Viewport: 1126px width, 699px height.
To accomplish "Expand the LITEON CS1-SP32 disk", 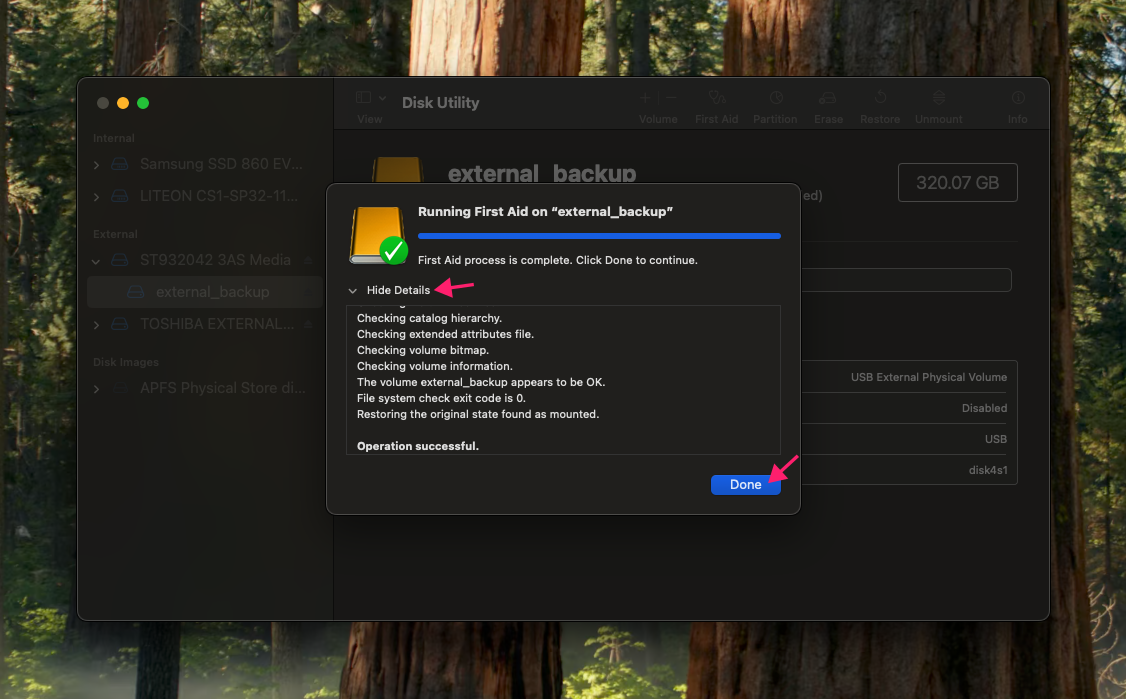I will [x=96, y=197].
